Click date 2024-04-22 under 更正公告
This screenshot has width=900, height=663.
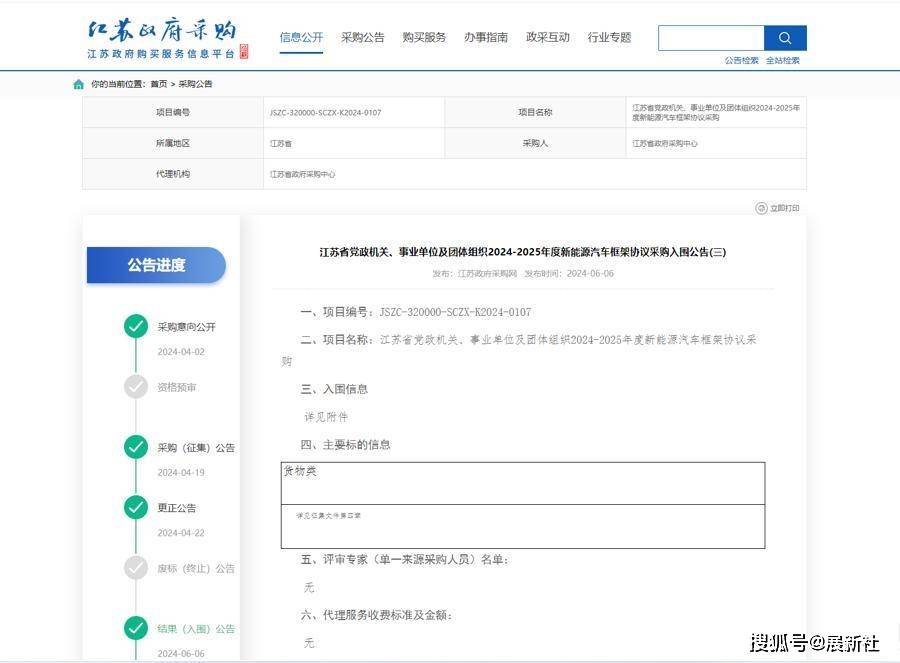pyautogui.click(x=181, y=533)
